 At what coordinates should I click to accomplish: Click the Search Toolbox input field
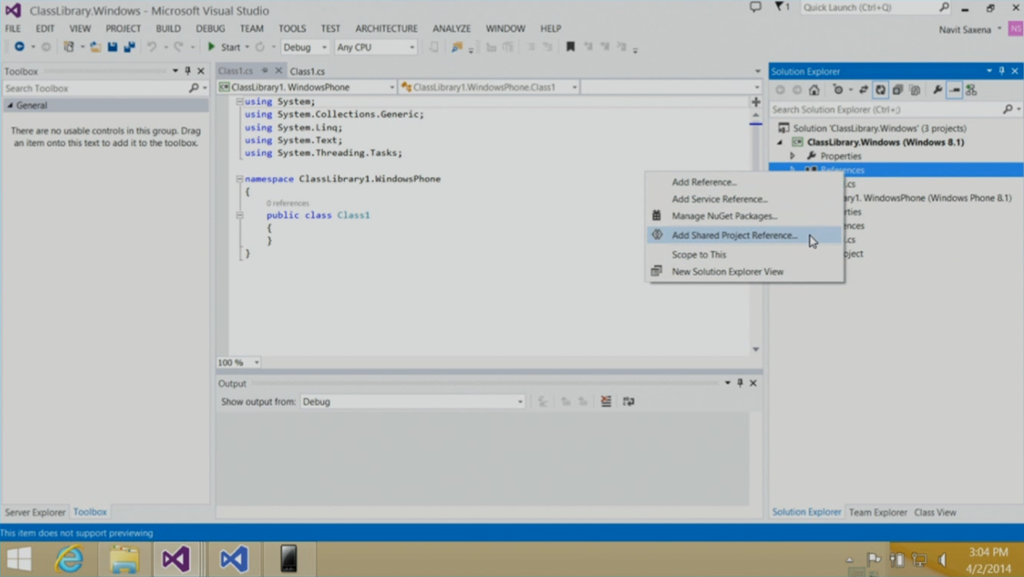96,88
